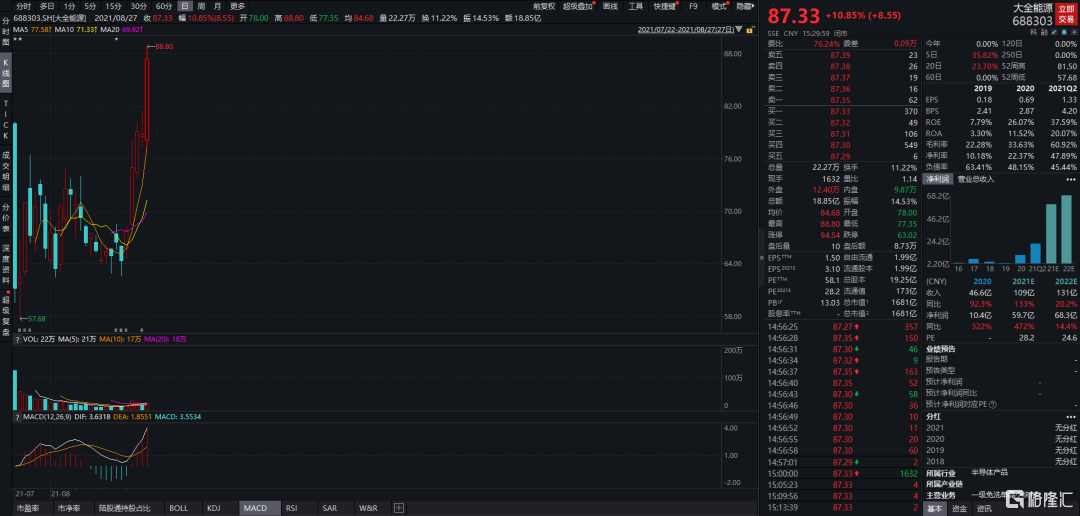This screenshot has width=1080, height=516.
Task: Open the 前复权 adjustment dropdown
Action: point(544,6)
